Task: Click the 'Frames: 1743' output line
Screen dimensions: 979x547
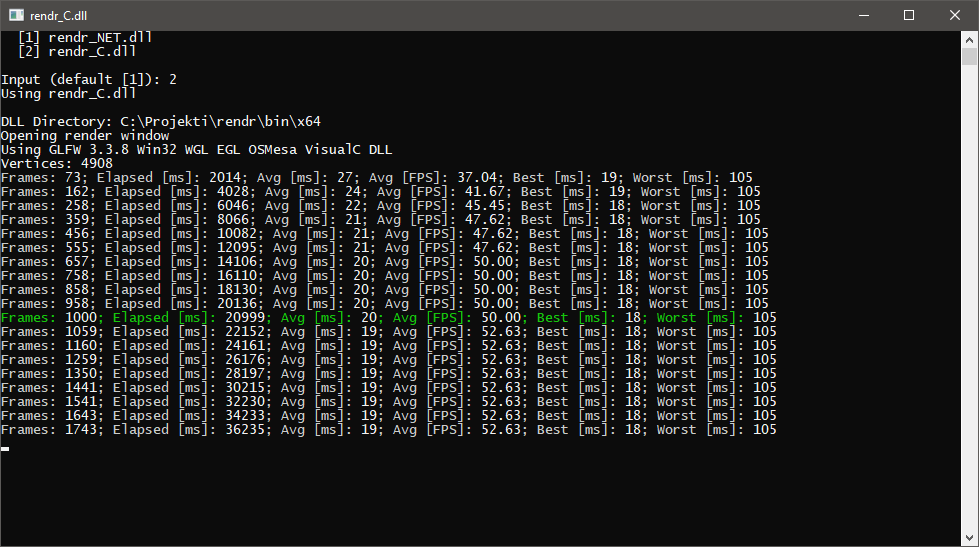Action: point(388,430)
